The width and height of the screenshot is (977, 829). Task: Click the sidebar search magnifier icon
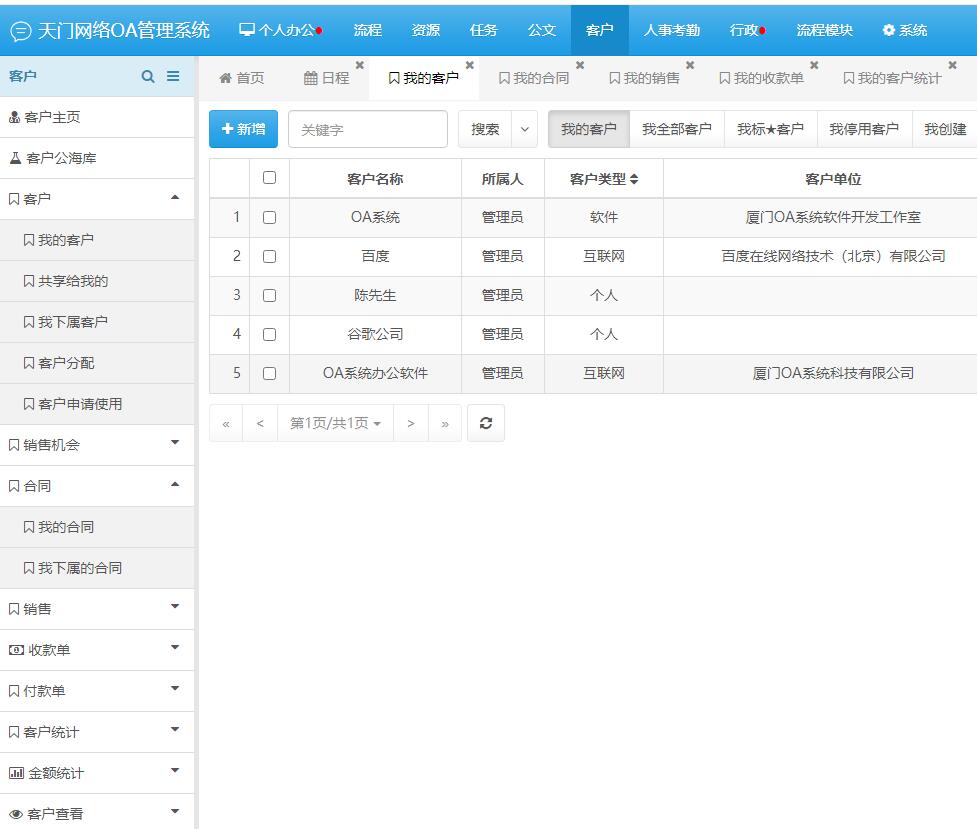[148, 76]
